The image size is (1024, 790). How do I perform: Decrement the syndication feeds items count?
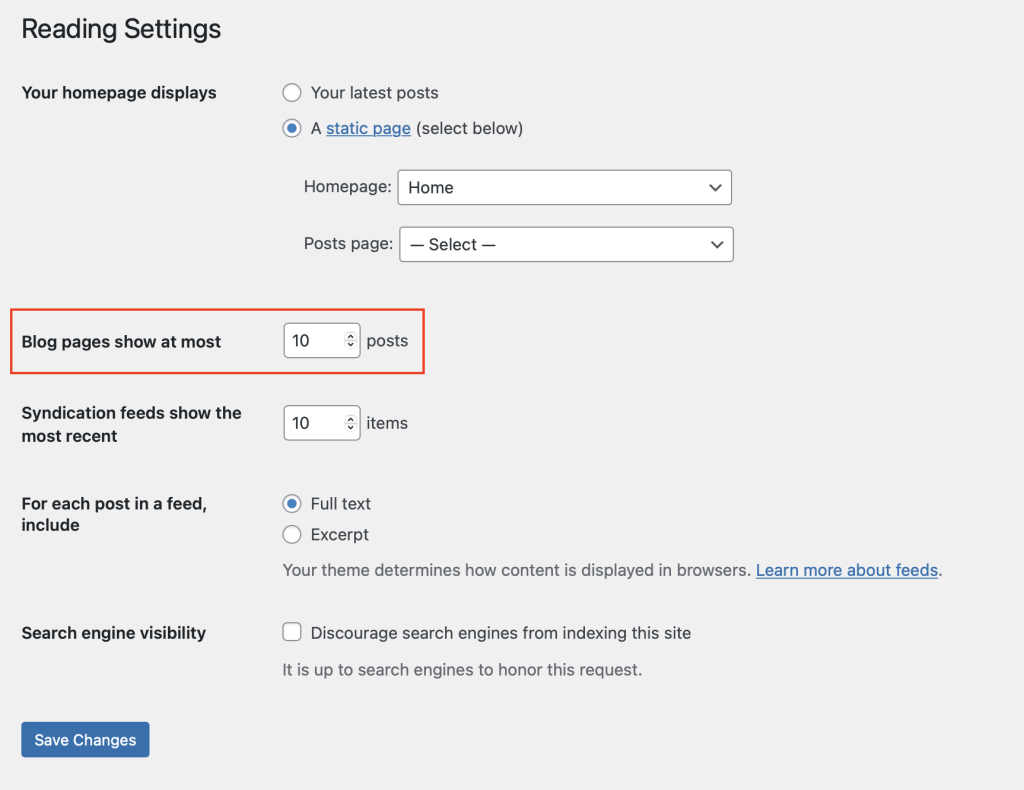click(x=352, y=429)
